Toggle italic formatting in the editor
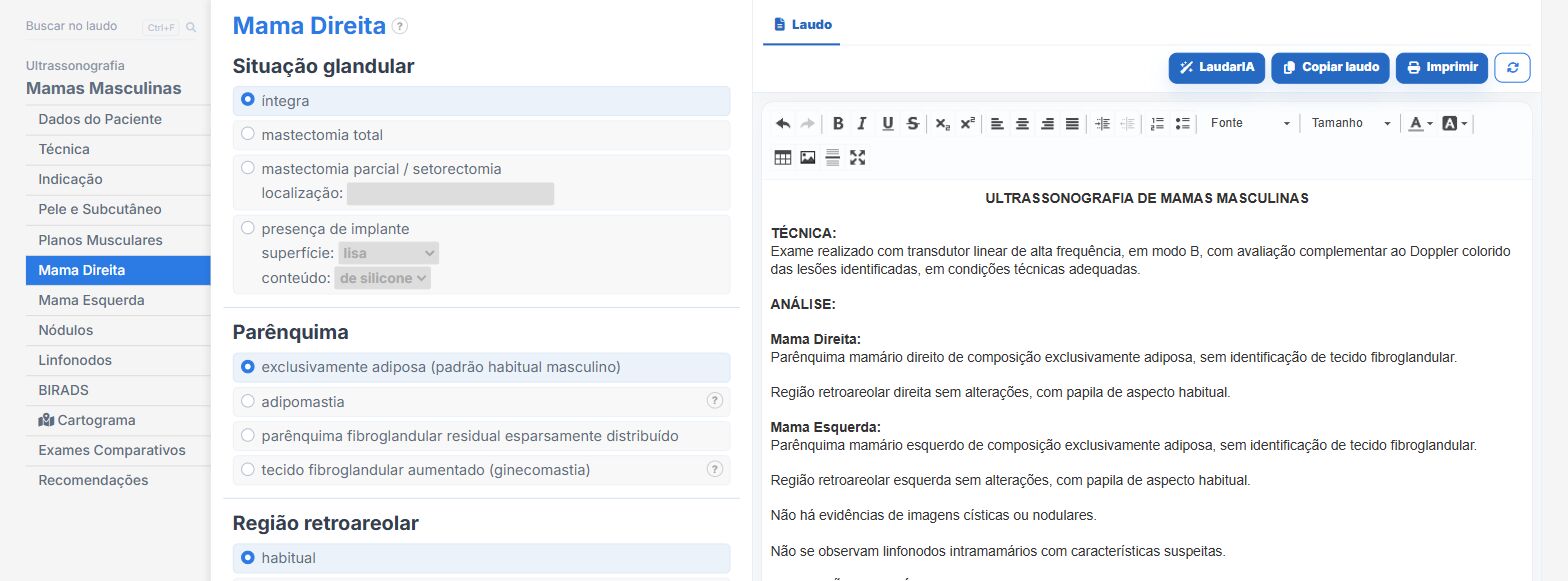Image resolution: width=1568 pixels, height=581 pixels. click(x=862, y=123)
